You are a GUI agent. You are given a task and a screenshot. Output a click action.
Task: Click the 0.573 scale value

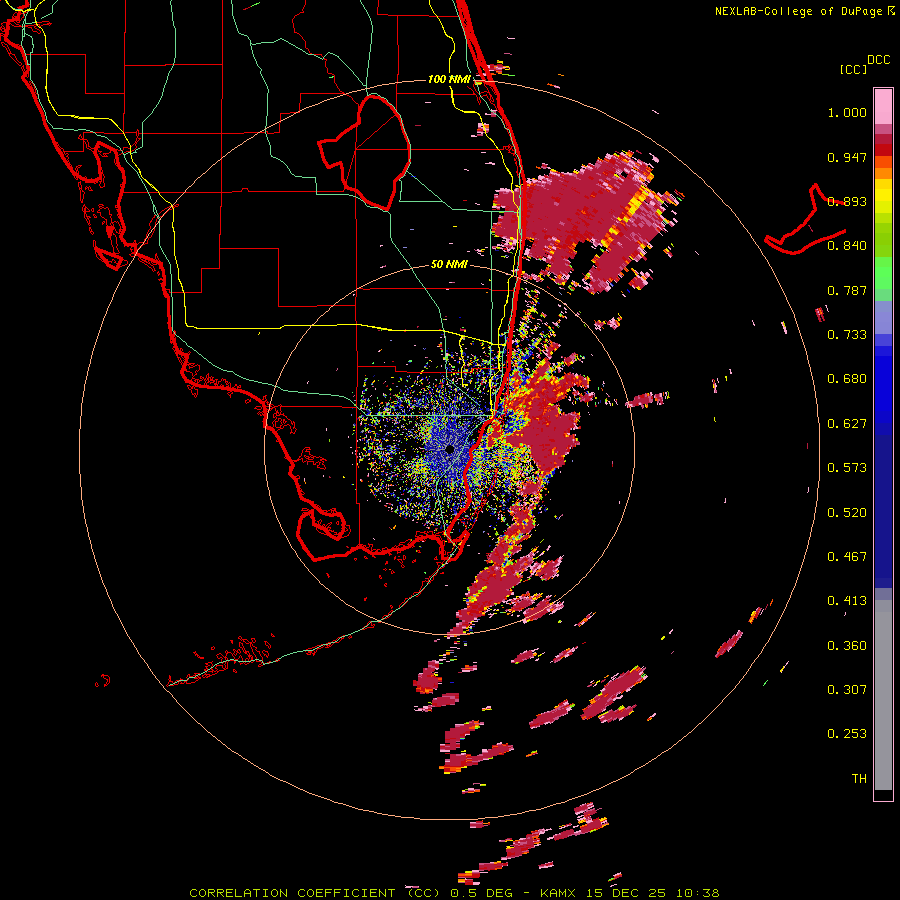(847, 468)
